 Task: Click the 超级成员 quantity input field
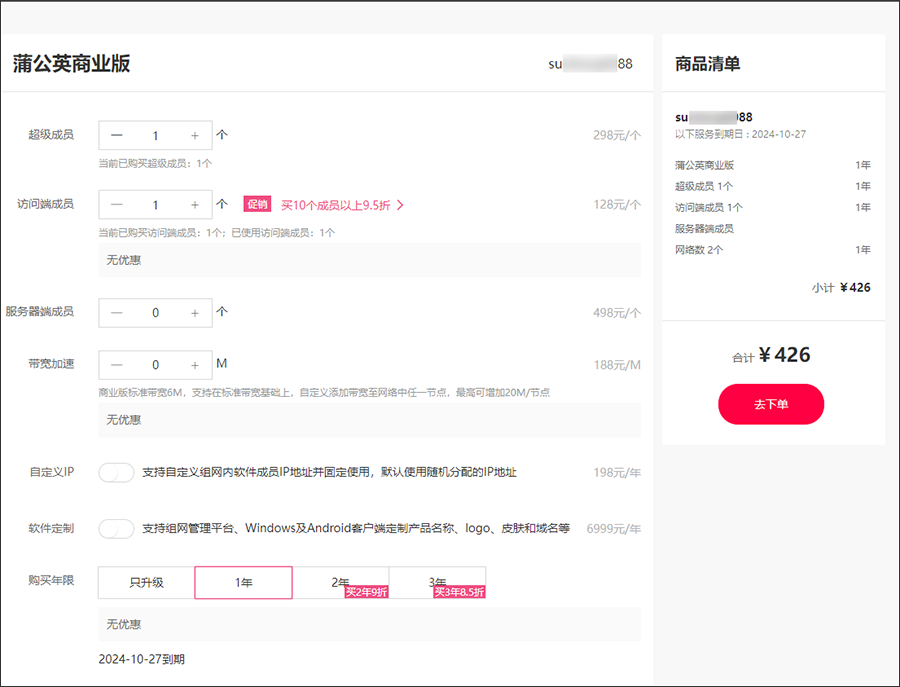156,135
